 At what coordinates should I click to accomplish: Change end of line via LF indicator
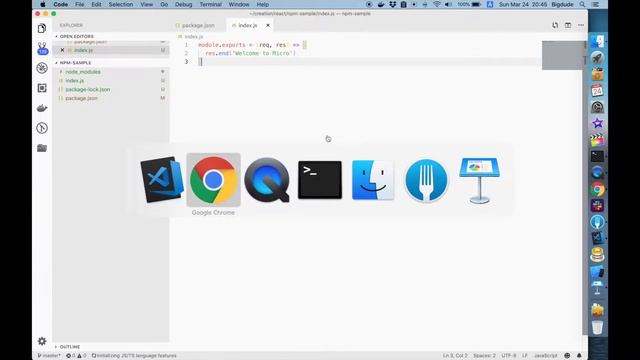525,356
